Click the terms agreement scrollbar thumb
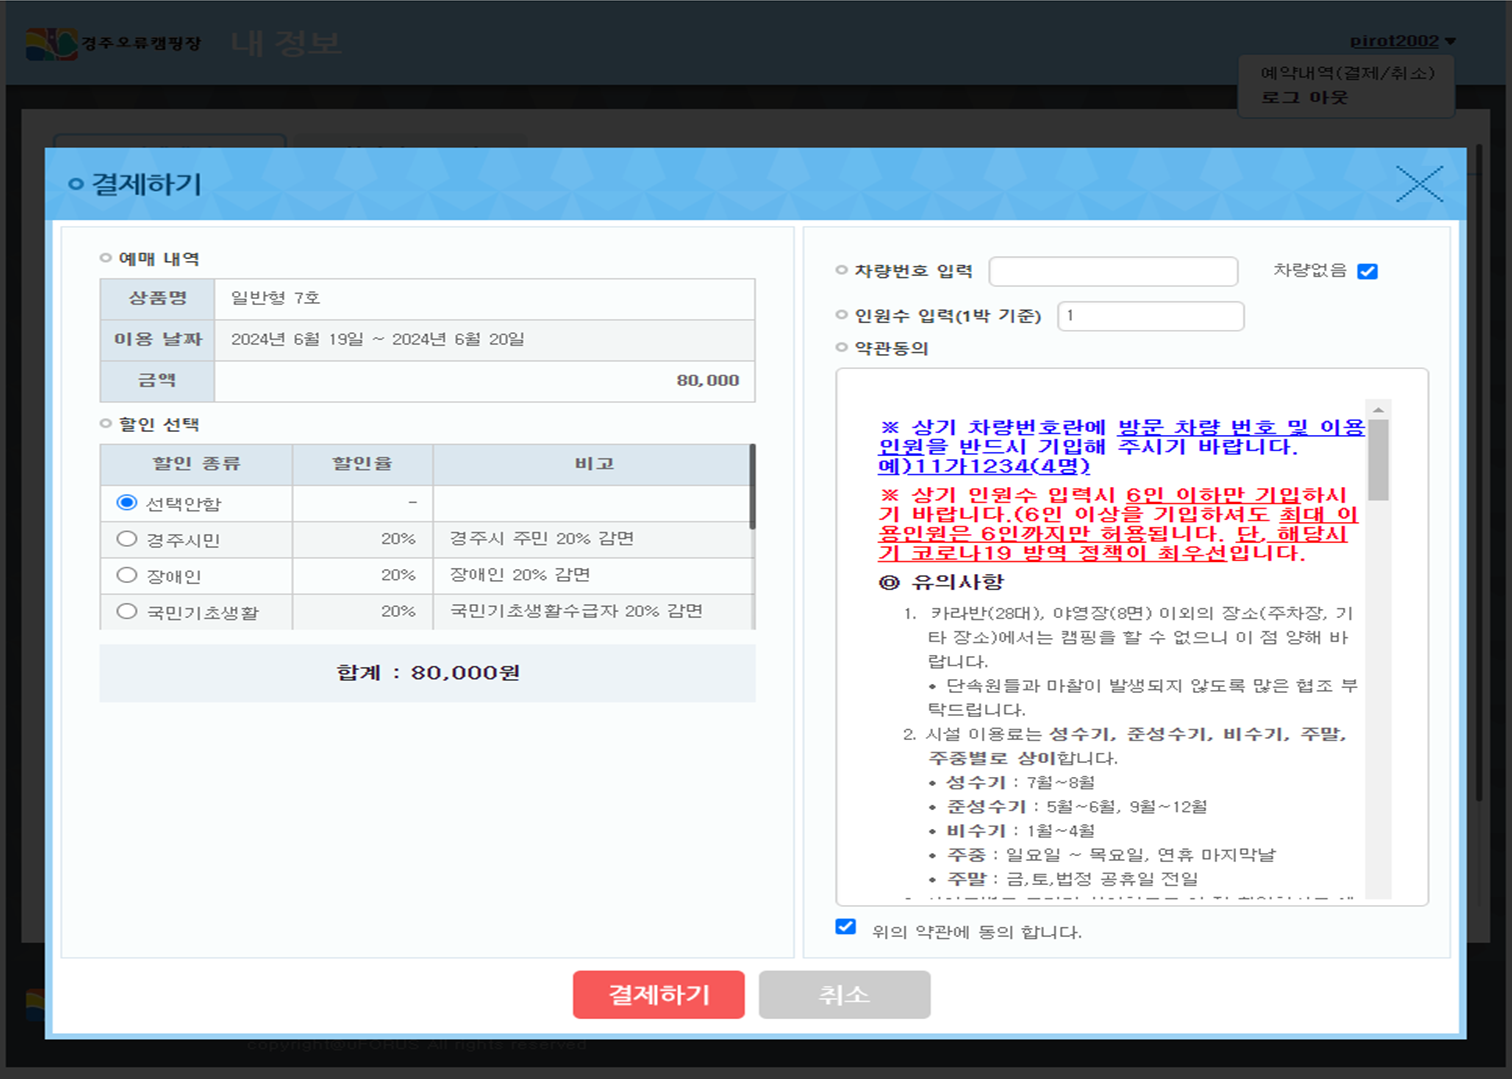Image resolution: width=1512 pixels, height=1079 pixels. (1378, 460)
